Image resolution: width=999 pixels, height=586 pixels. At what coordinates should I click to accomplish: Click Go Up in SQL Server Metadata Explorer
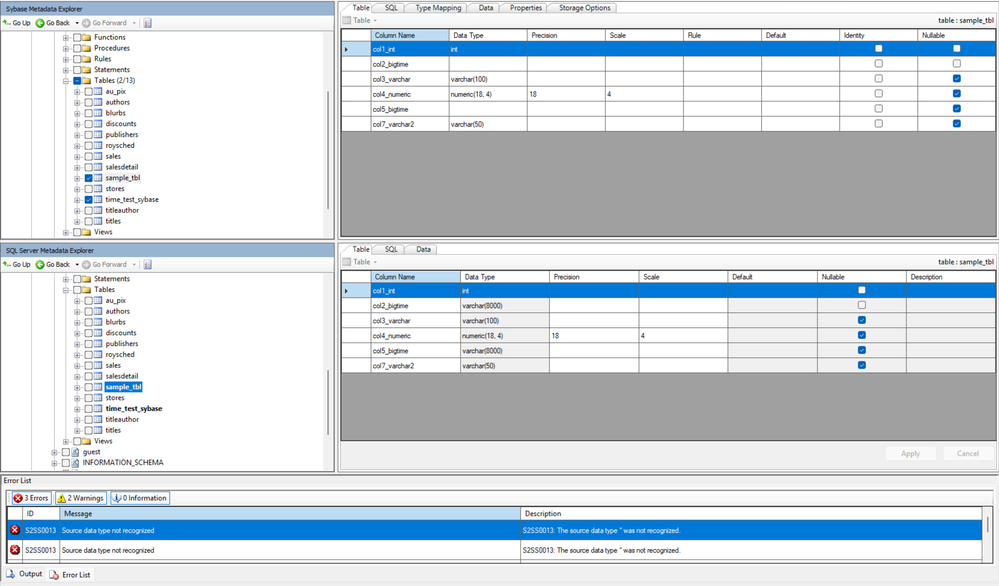pos(17,264)
